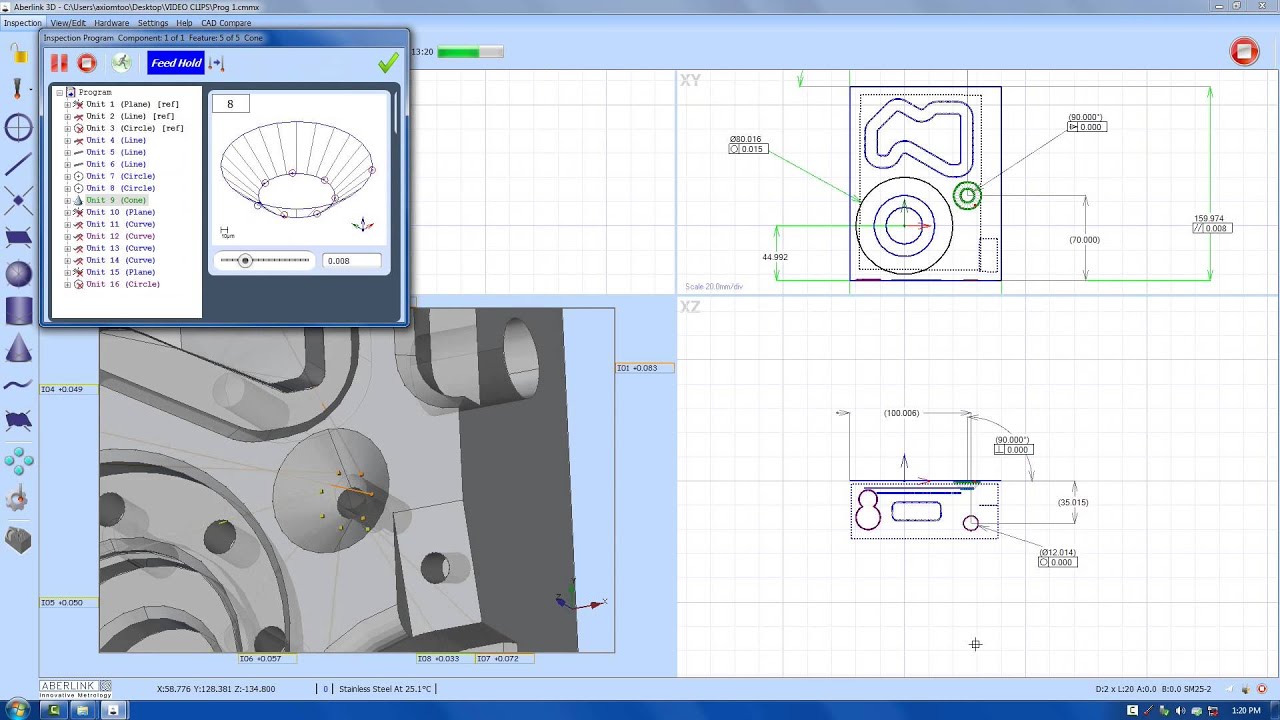Click the 159.974 dimension label
The height and width of the screenshot is (720, 1280).
point(1208,218)
